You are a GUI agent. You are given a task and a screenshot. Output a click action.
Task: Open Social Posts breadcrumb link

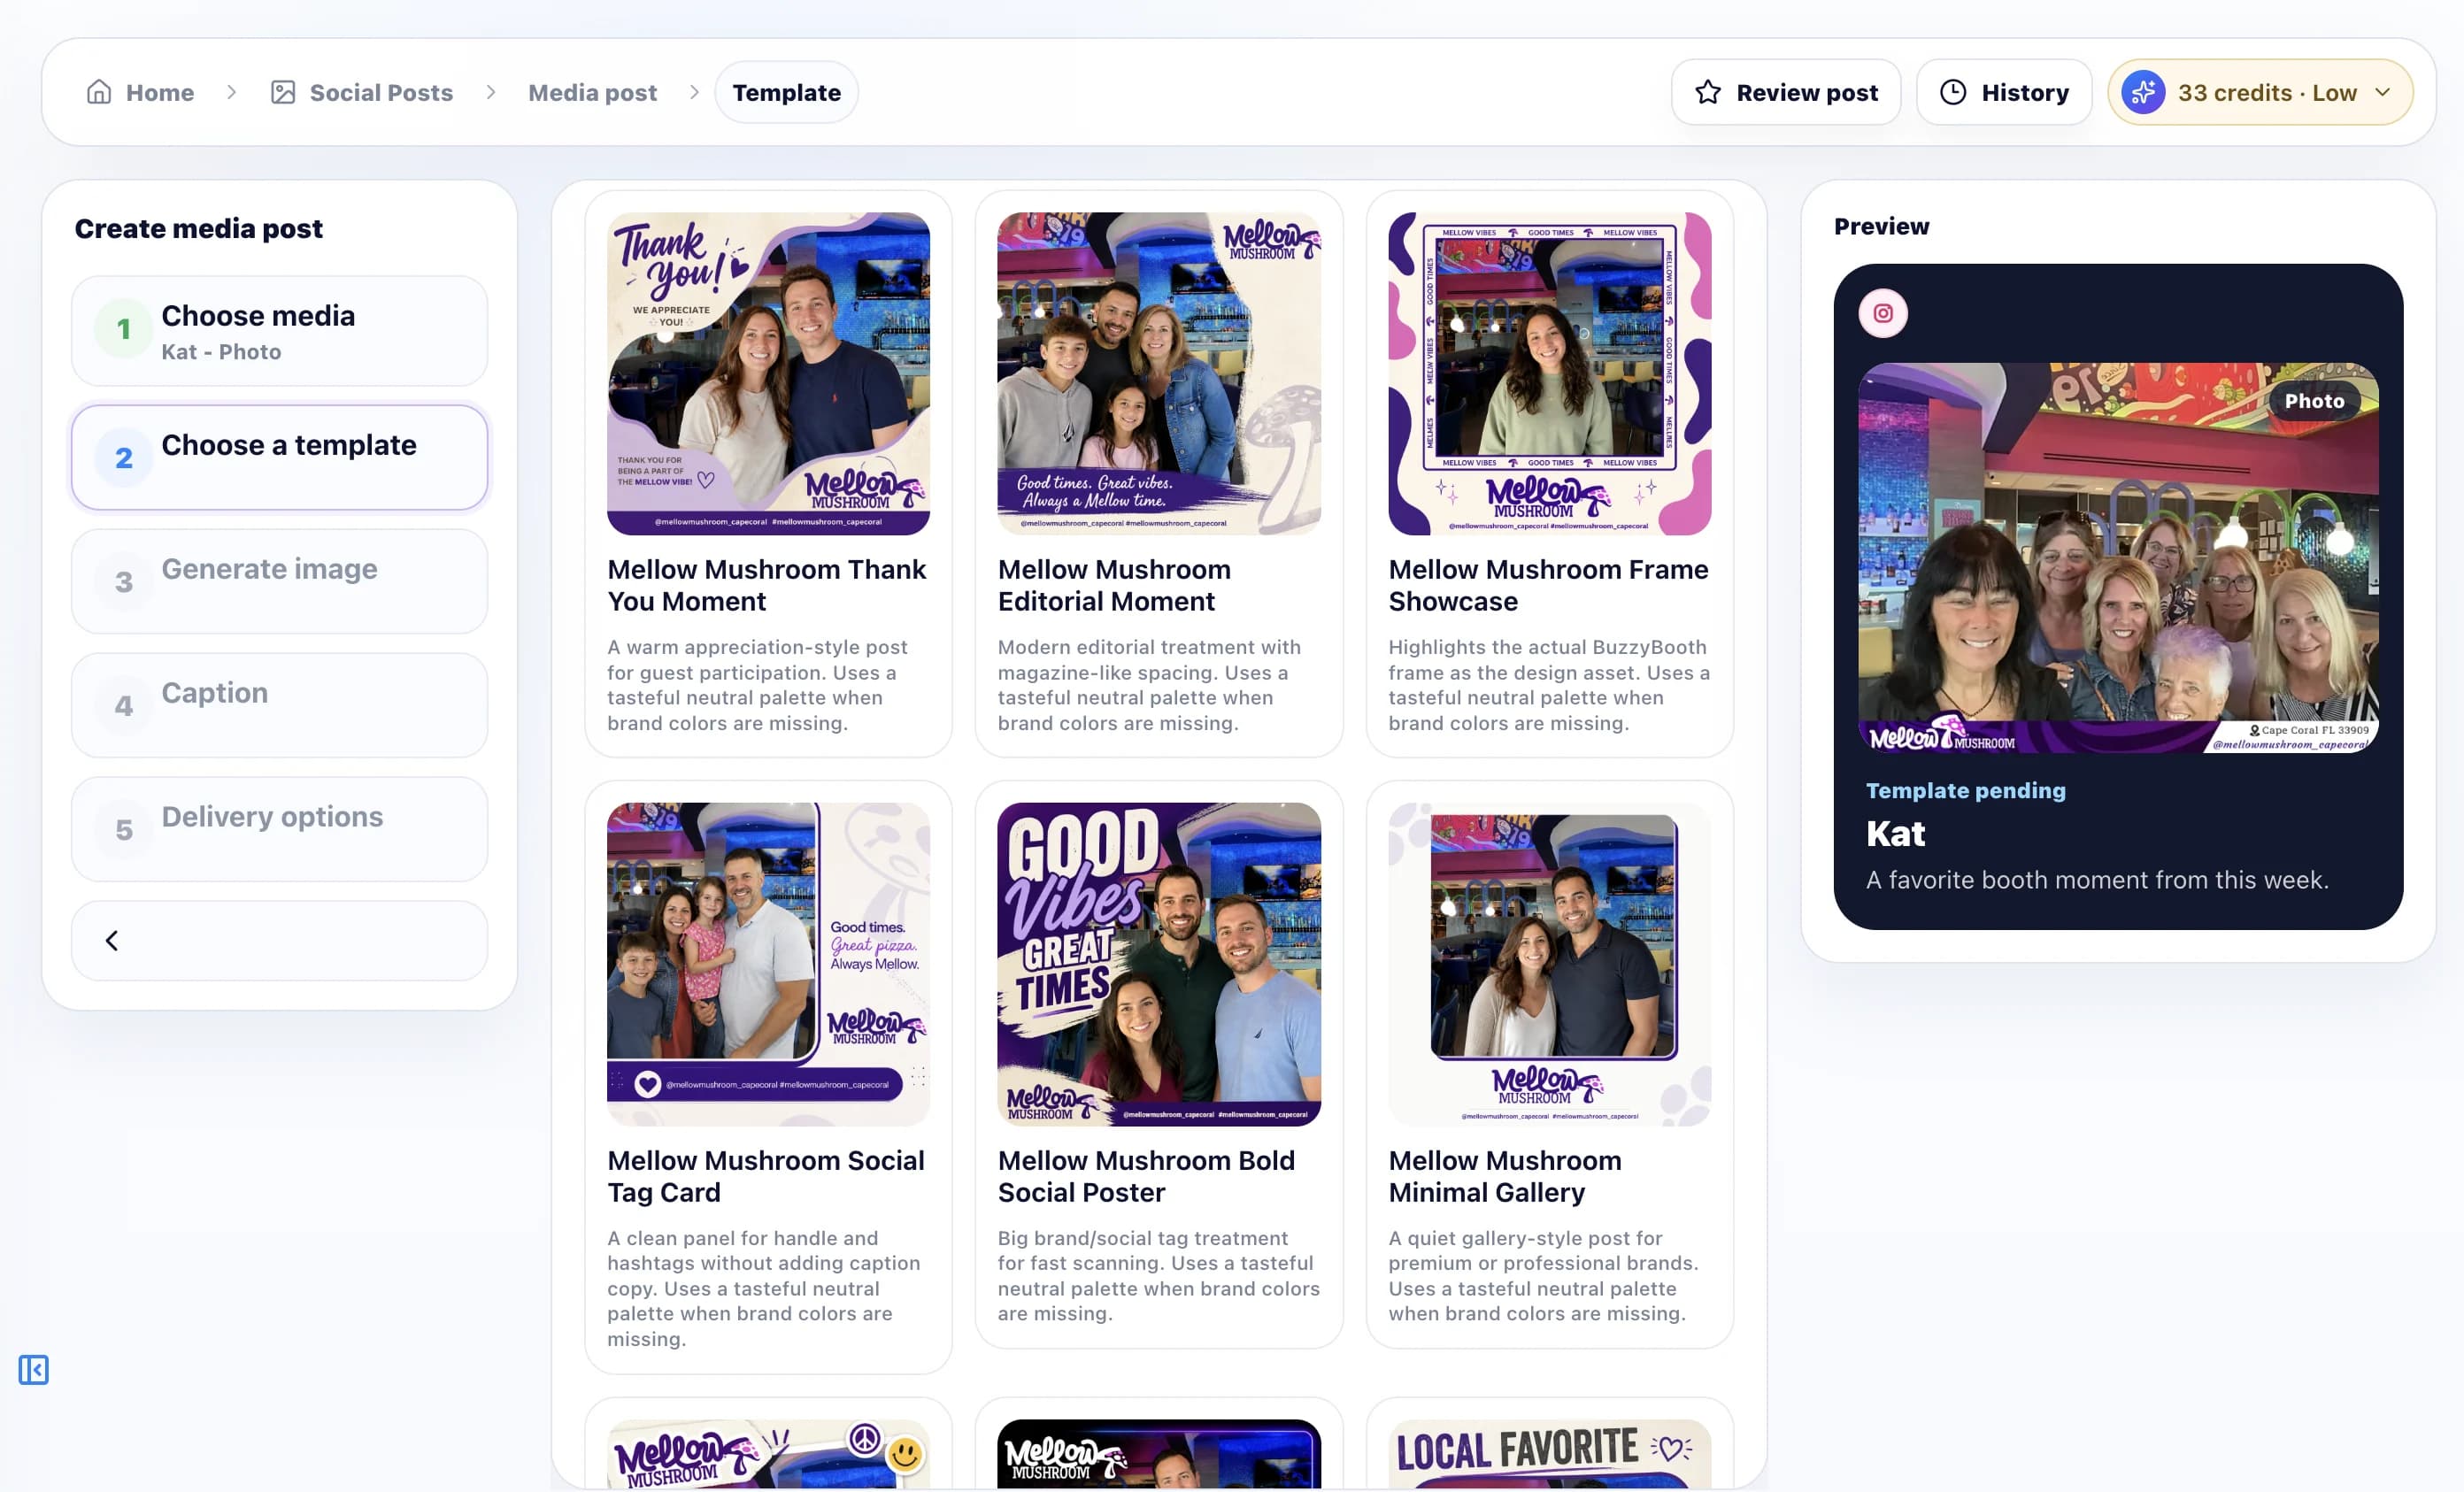362,92
